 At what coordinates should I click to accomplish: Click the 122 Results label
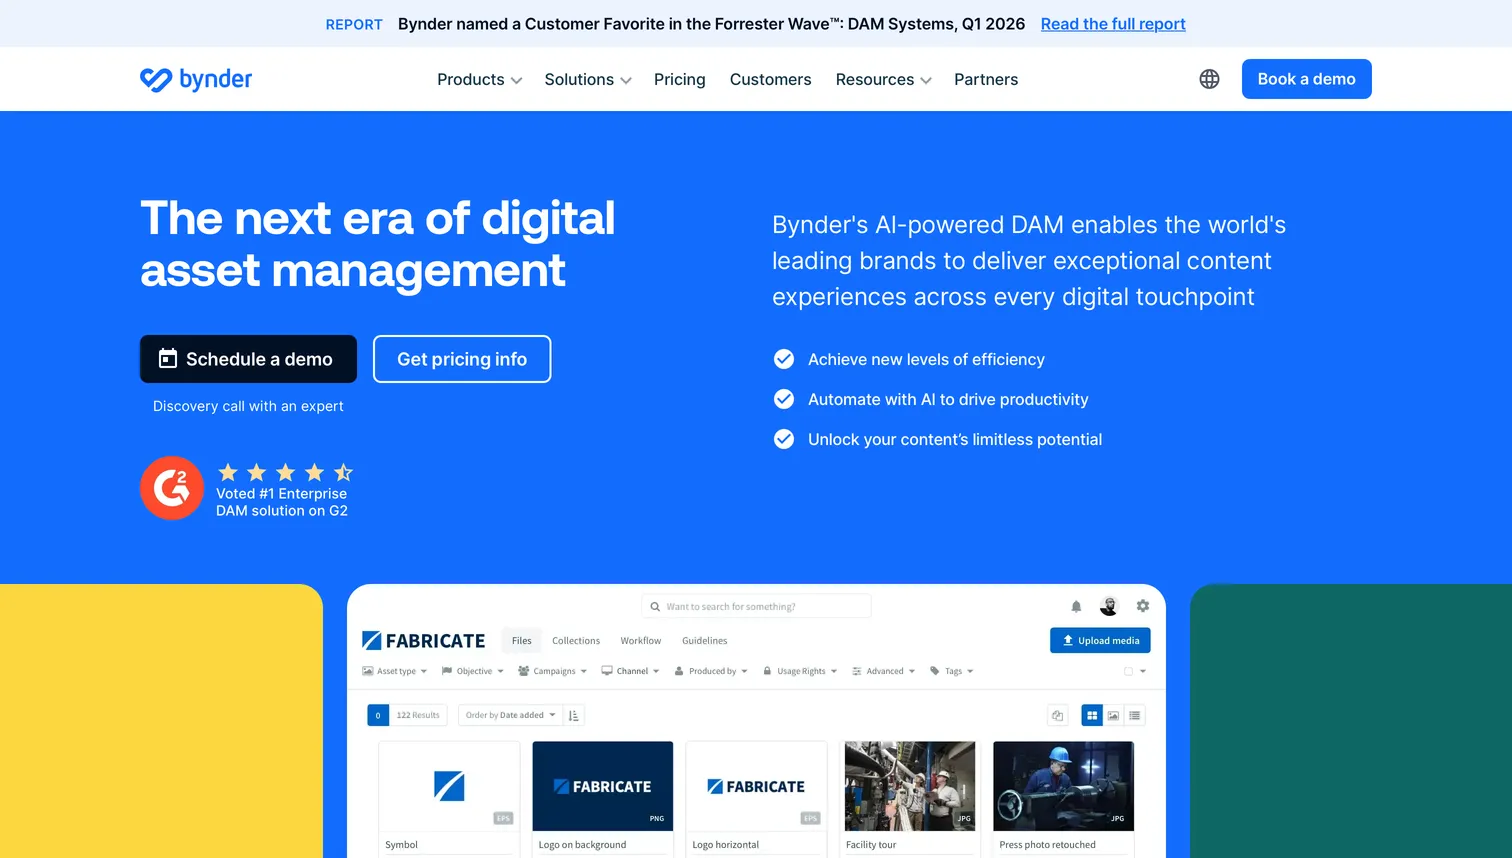418,715
